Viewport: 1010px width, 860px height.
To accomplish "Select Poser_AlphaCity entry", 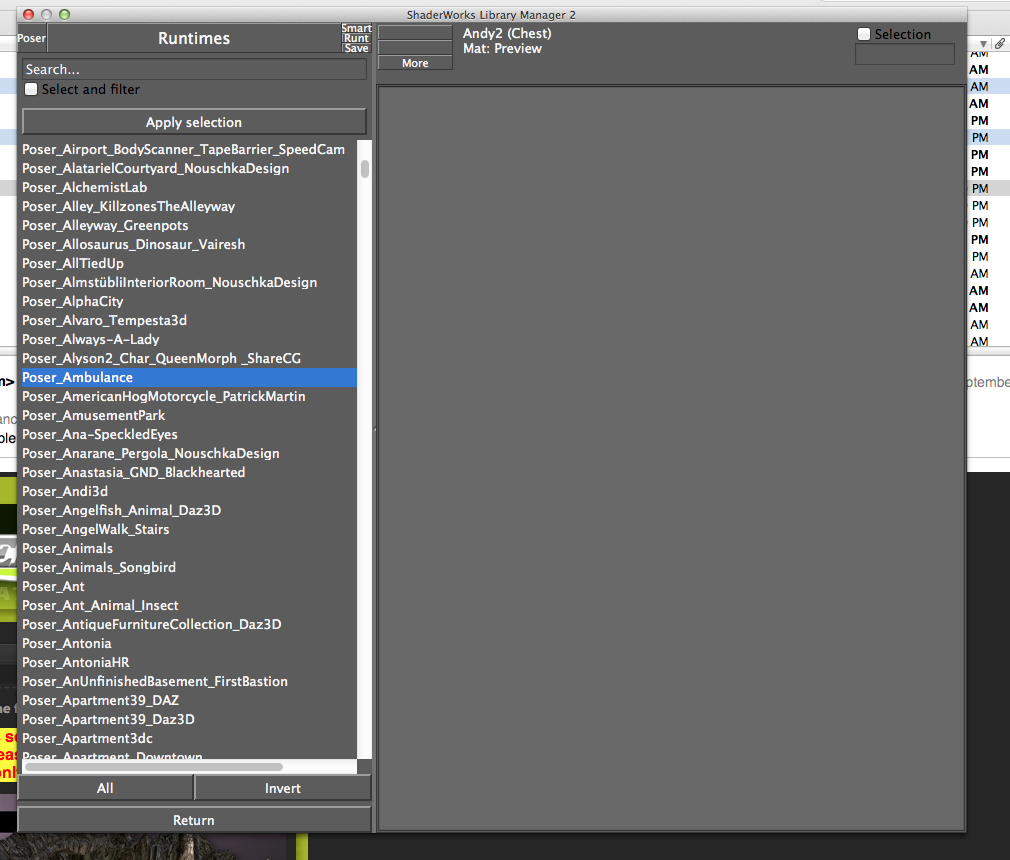I will (x=189, y=301).
